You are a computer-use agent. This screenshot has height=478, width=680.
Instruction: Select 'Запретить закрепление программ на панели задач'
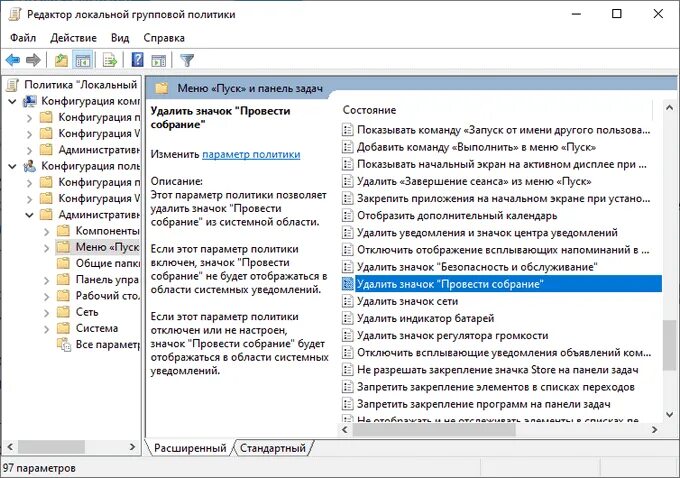click(484, 404)
